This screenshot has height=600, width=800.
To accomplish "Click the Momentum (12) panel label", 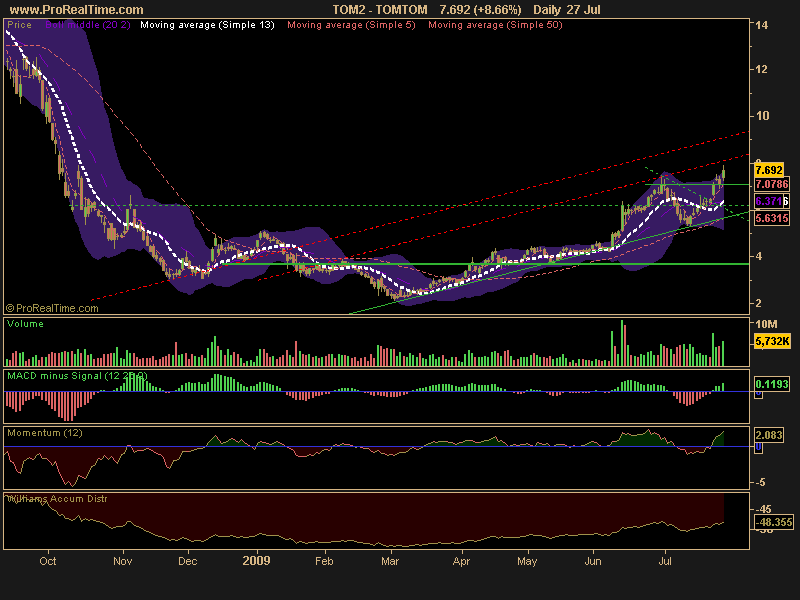I will (x=45, y=433).
